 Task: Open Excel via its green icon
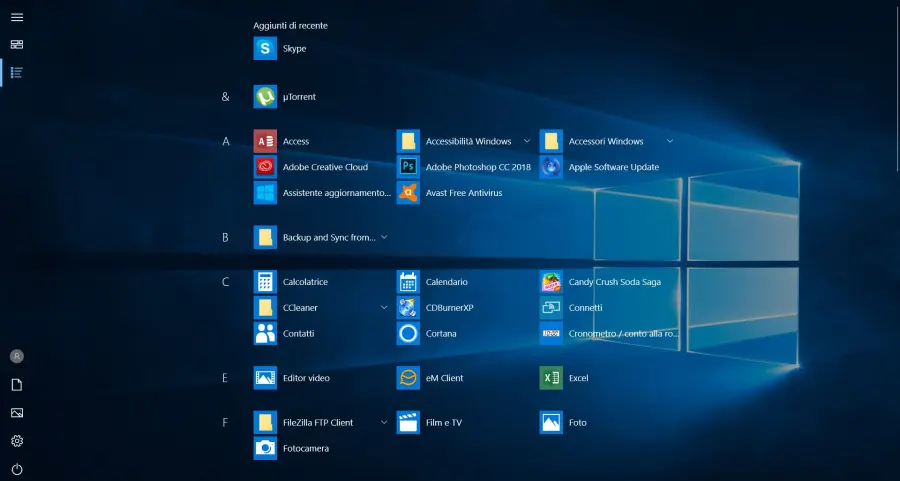pos(551,378)
